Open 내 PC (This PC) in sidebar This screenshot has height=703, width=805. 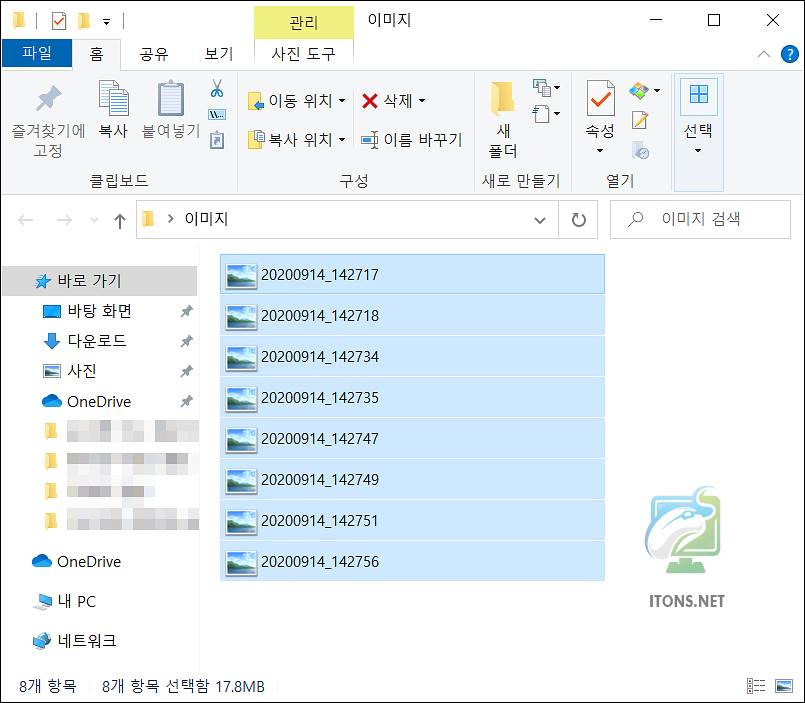[x=76, y=601]
